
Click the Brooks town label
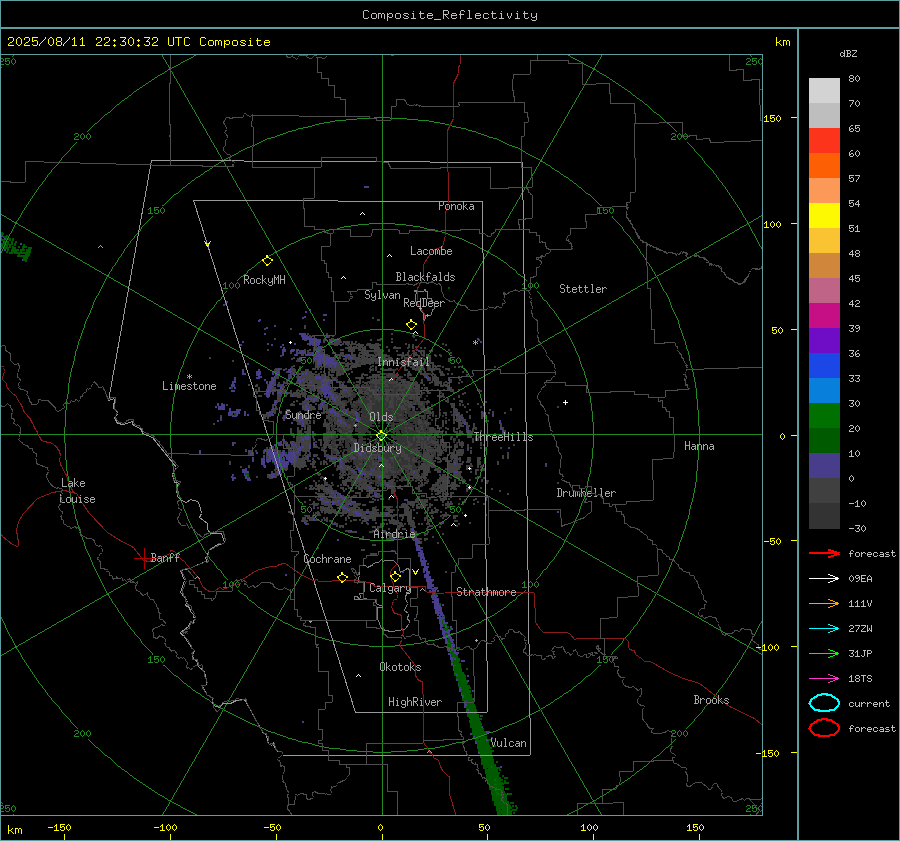point(711,700)
